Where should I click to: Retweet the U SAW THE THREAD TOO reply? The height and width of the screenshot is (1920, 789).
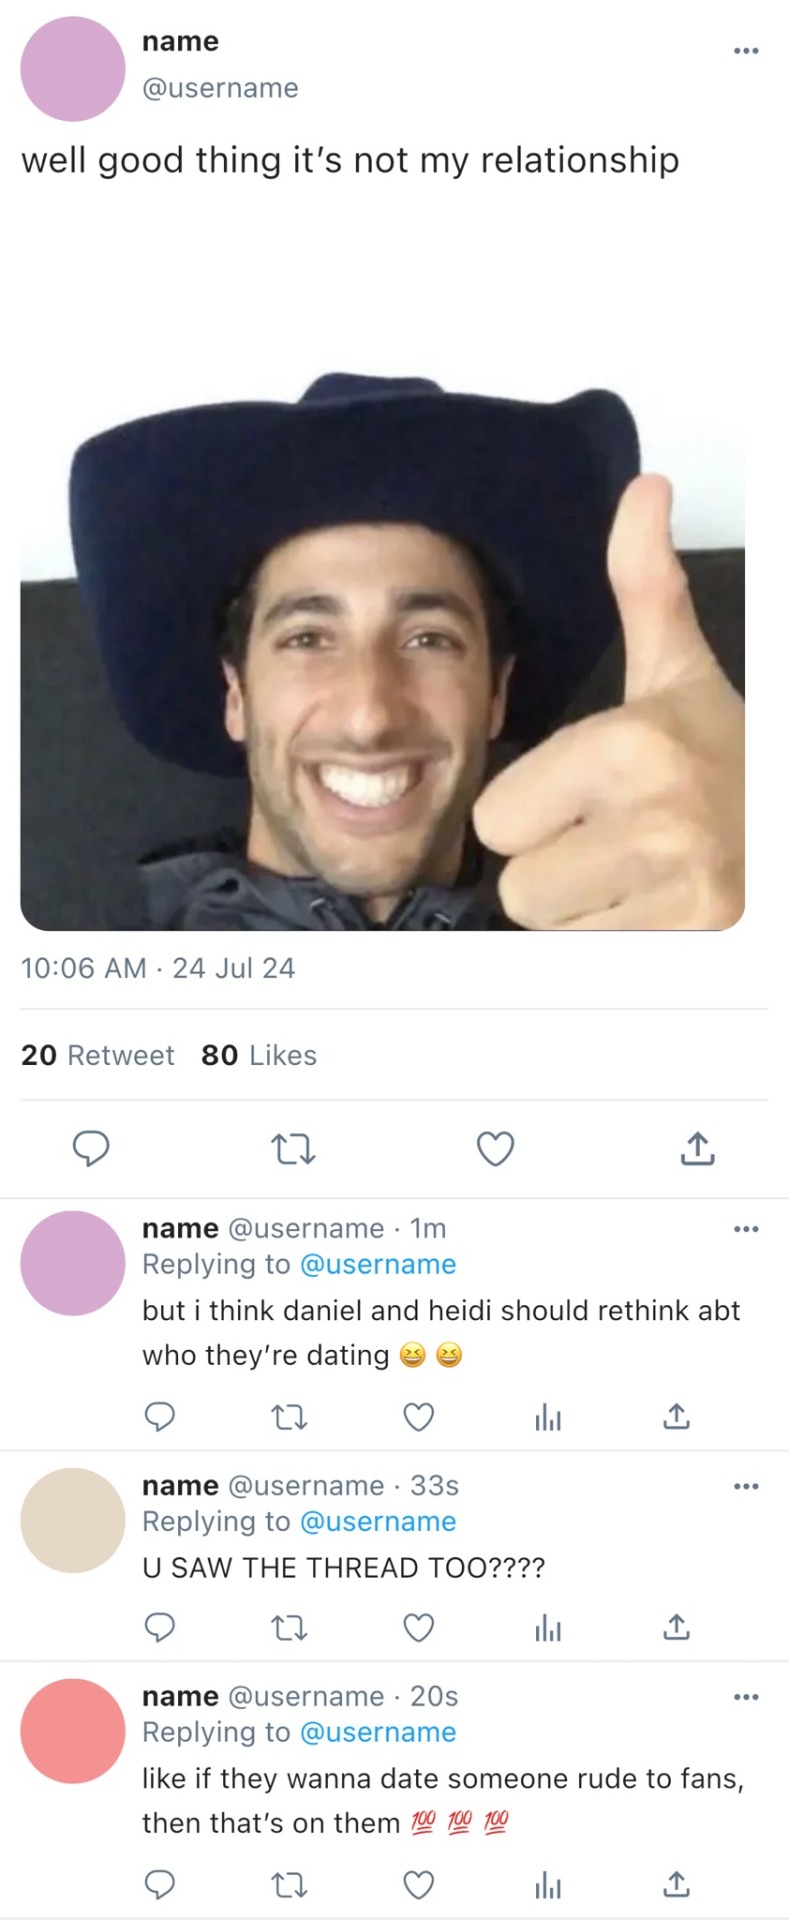coord(290,1629)
